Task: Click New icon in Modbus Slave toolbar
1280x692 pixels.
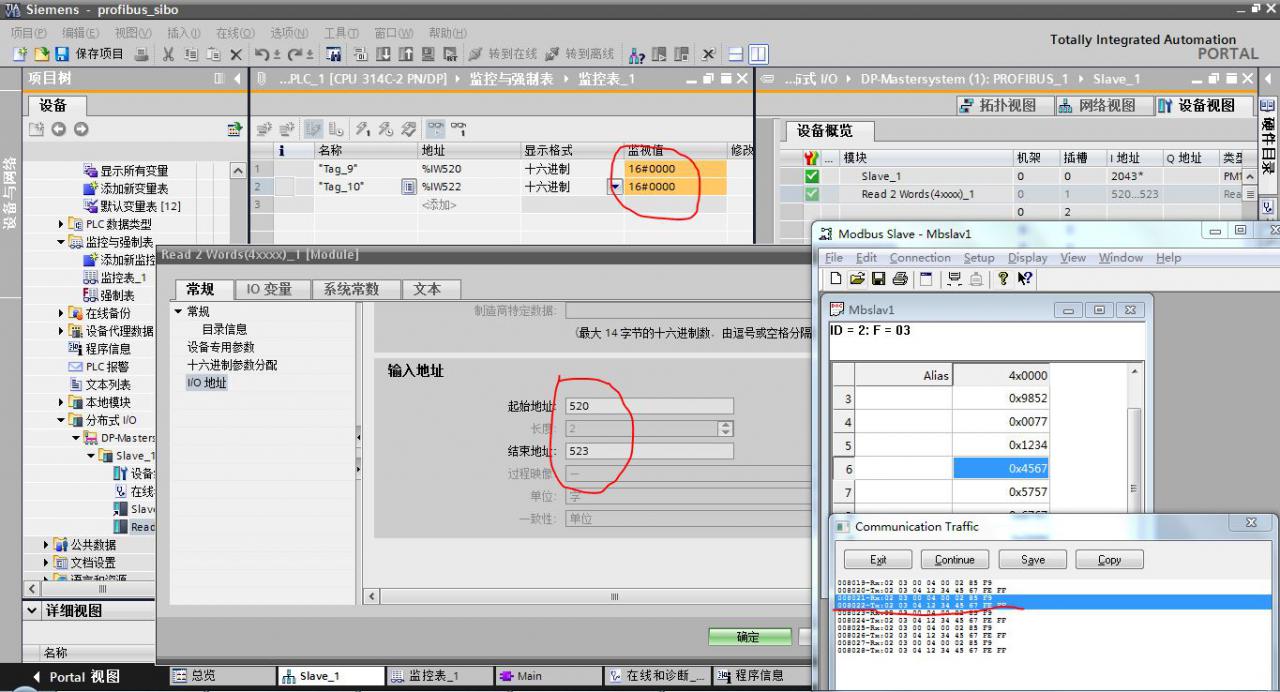Action: click(834, 279)
